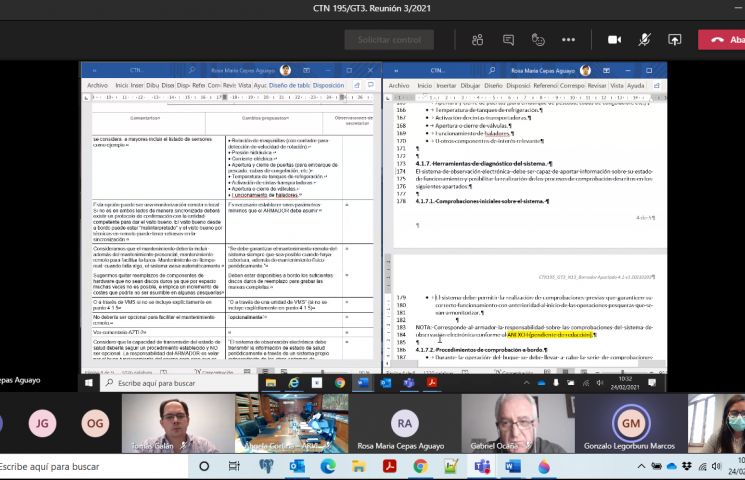Open Outlook on shared screen taskbar

coord(386,383)
